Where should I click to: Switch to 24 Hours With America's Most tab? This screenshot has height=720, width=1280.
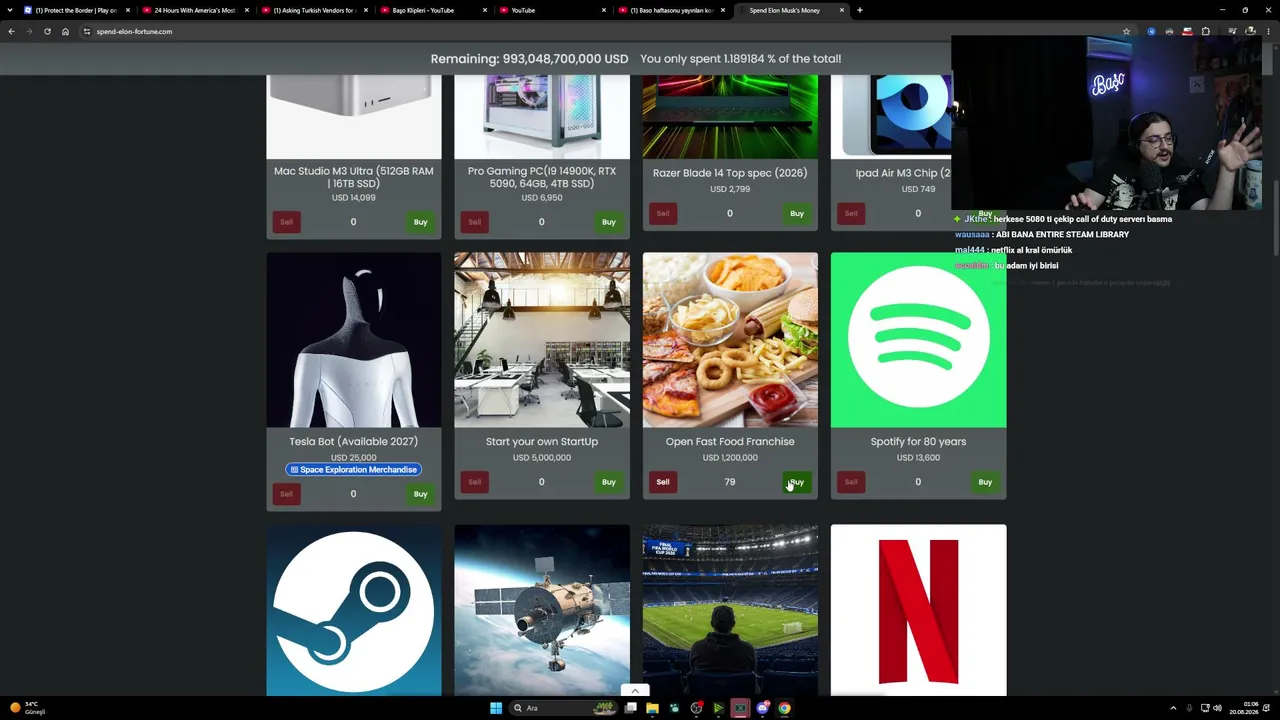pyautogui.click(x=194, y=10)
